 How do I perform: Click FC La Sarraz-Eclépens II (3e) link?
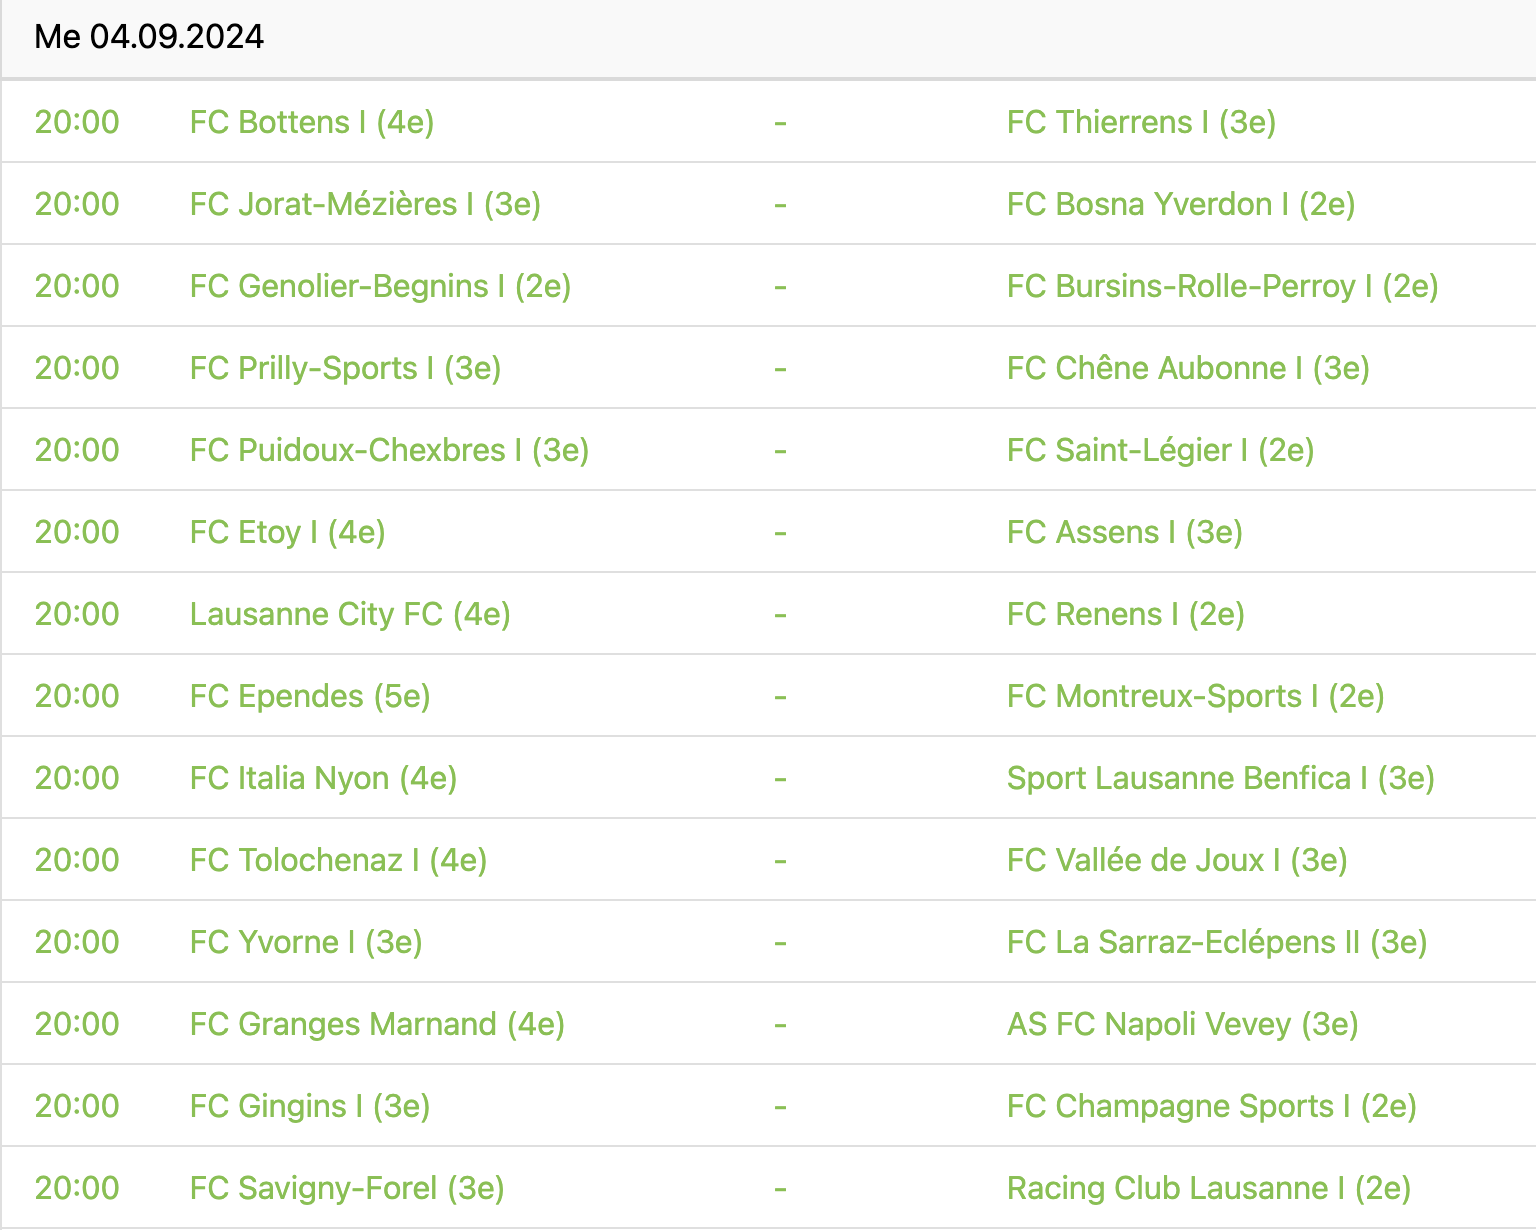click(1216, 942)
